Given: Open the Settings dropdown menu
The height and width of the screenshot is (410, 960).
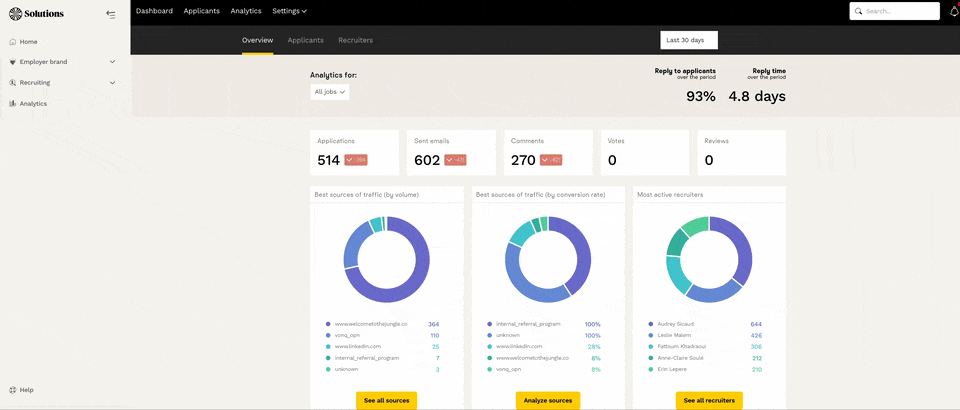Looking at the screenshot, I should coord(289,11).
